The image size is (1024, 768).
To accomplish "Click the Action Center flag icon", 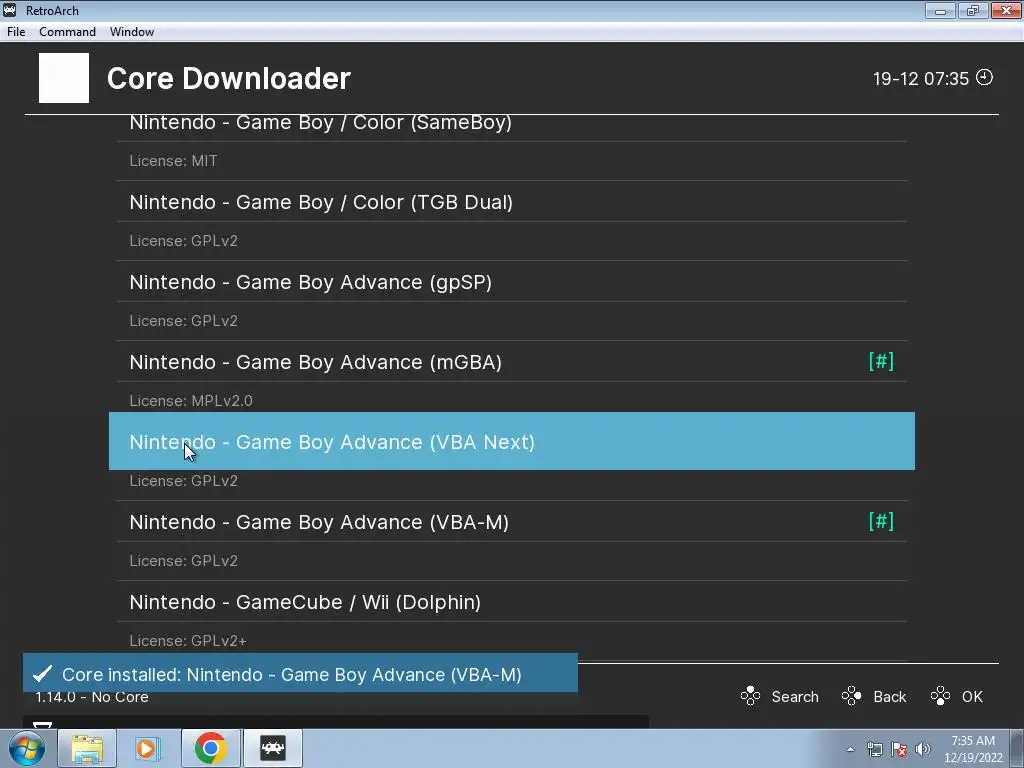I will [899, 749].
